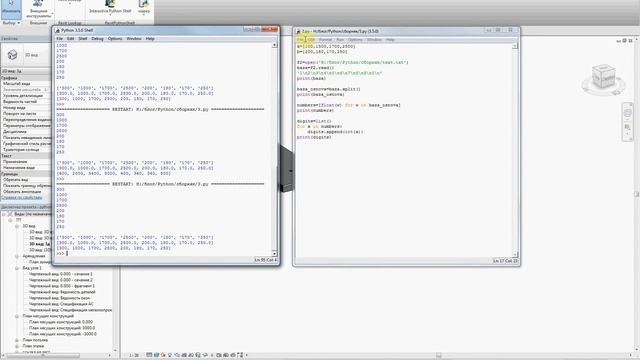
Task: Click the 3D view cube icon in Properties
Action: (12, 55)
